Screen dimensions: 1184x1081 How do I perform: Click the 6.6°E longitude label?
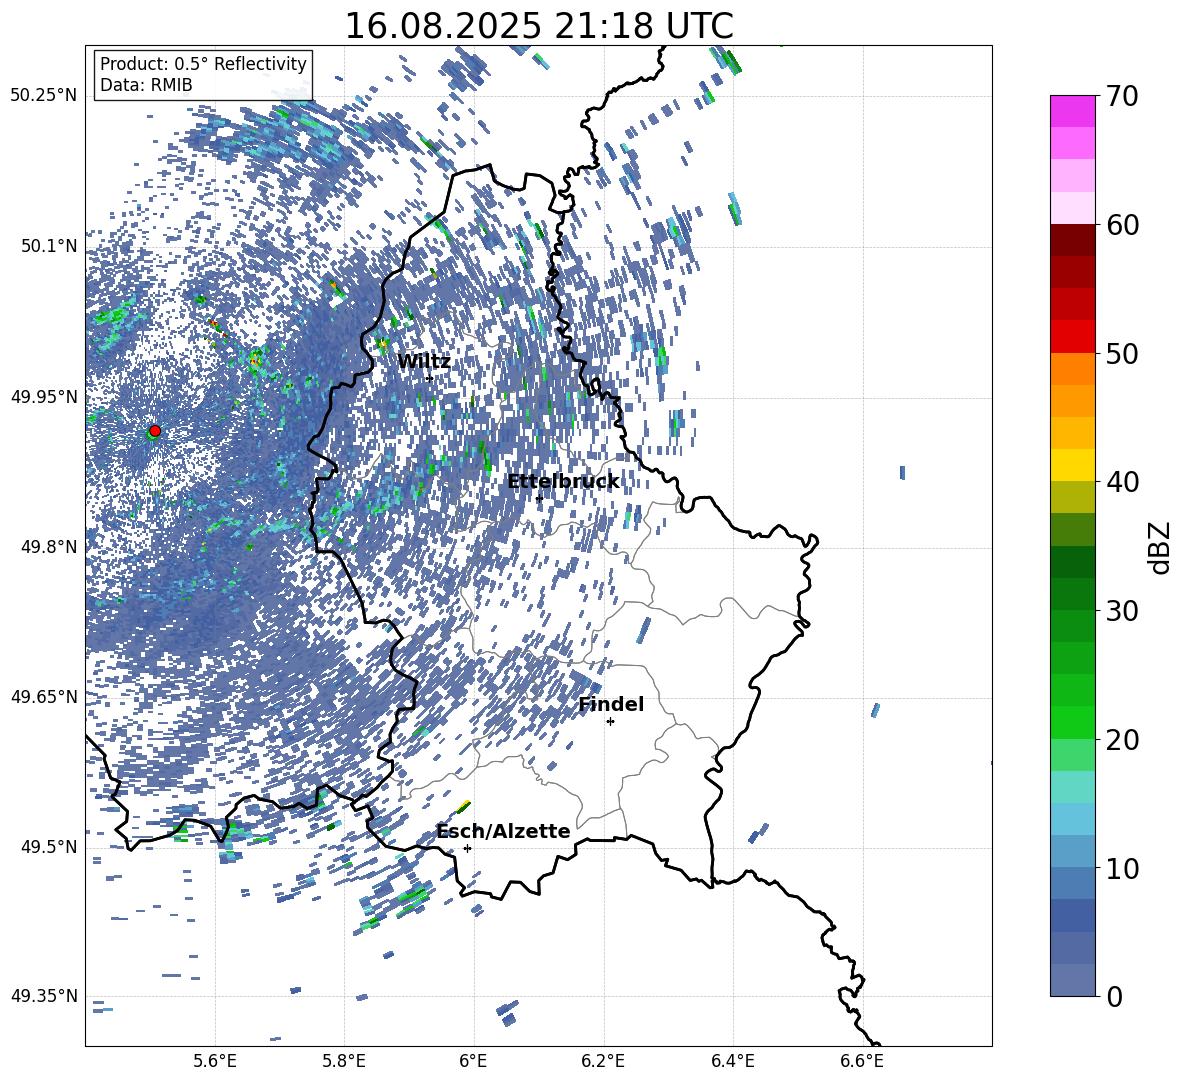click(862, 1061)
